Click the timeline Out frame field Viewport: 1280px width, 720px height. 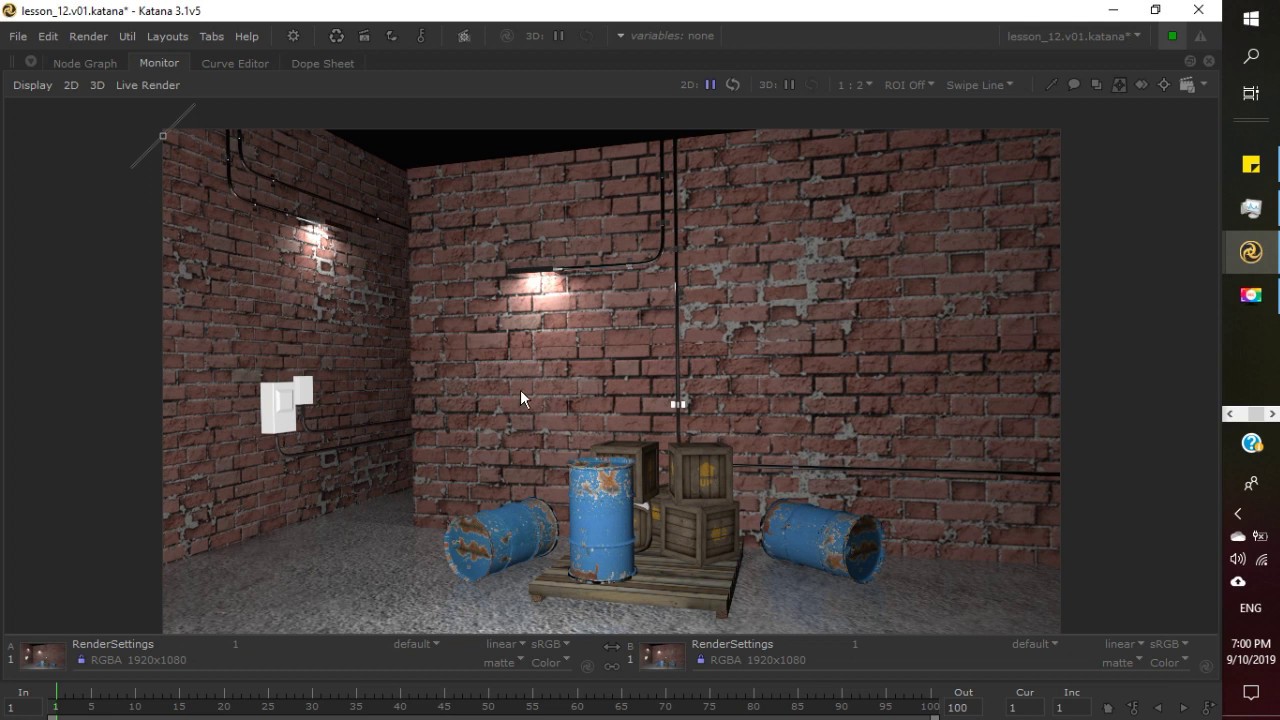pyautogui.click(x=964, y=708)
